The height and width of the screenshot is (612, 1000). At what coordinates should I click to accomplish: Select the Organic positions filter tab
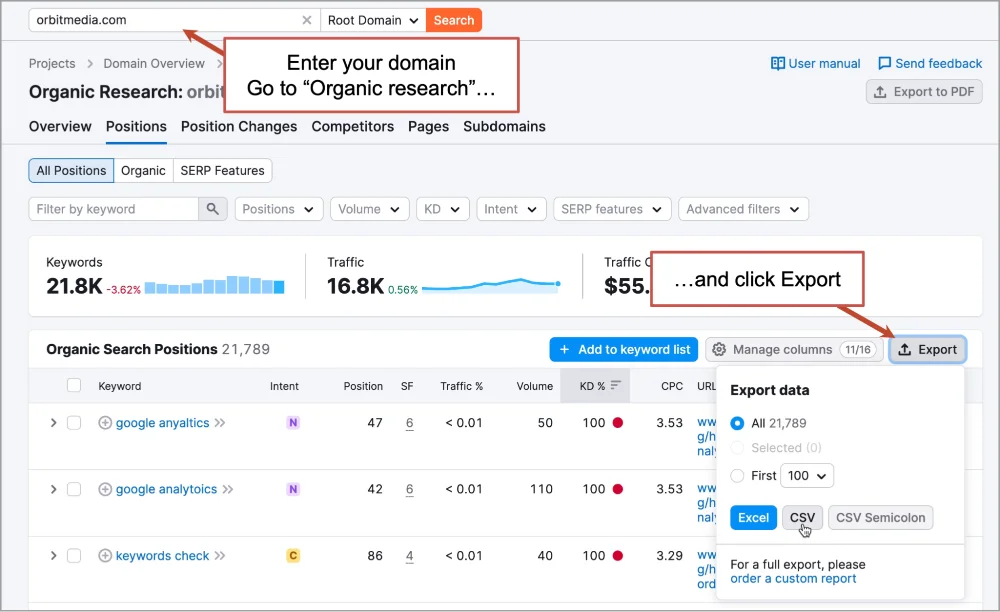tap(143, 171)
